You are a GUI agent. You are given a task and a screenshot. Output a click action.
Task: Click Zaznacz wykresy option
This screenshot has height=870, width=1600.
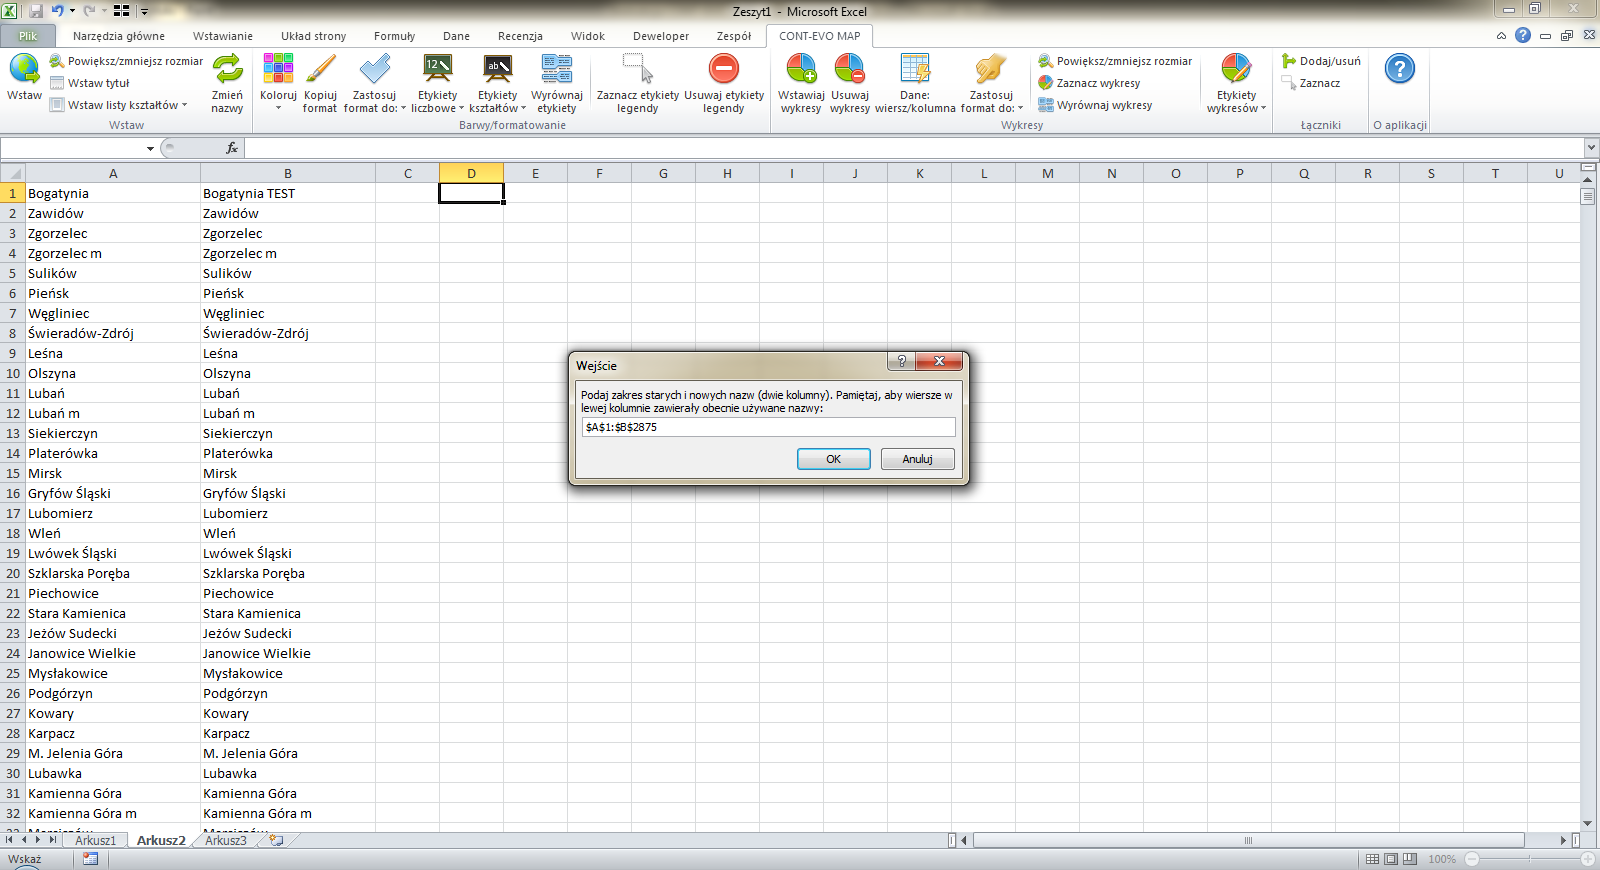[1089, 83]
